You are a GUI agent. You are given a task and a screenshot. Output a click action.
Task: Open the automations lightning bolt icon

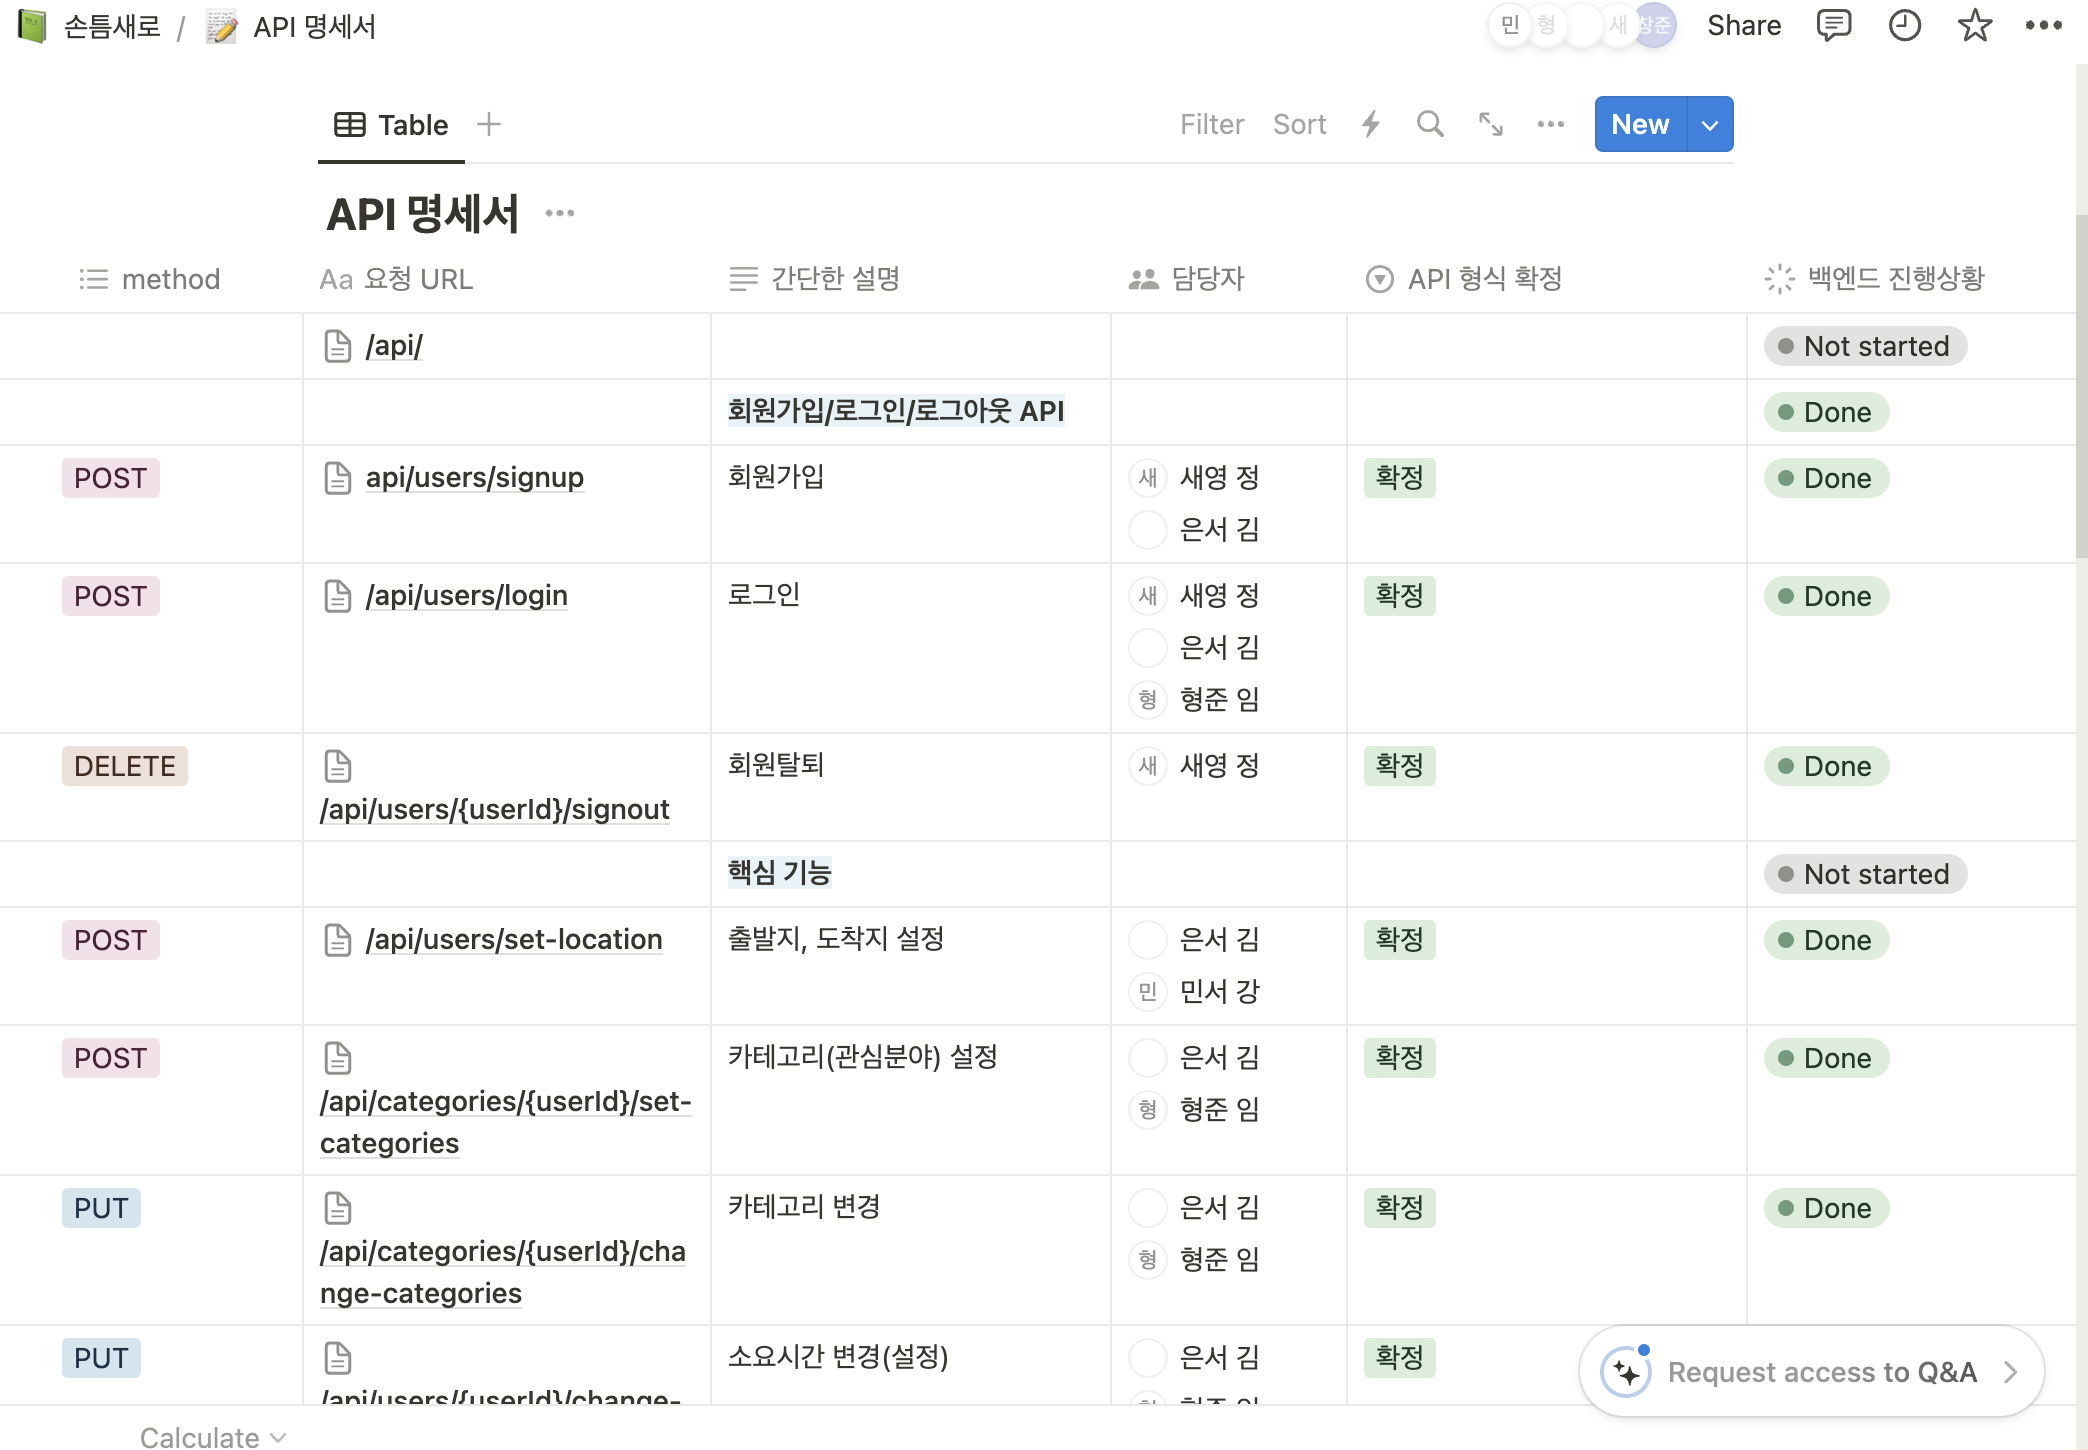1371,124
